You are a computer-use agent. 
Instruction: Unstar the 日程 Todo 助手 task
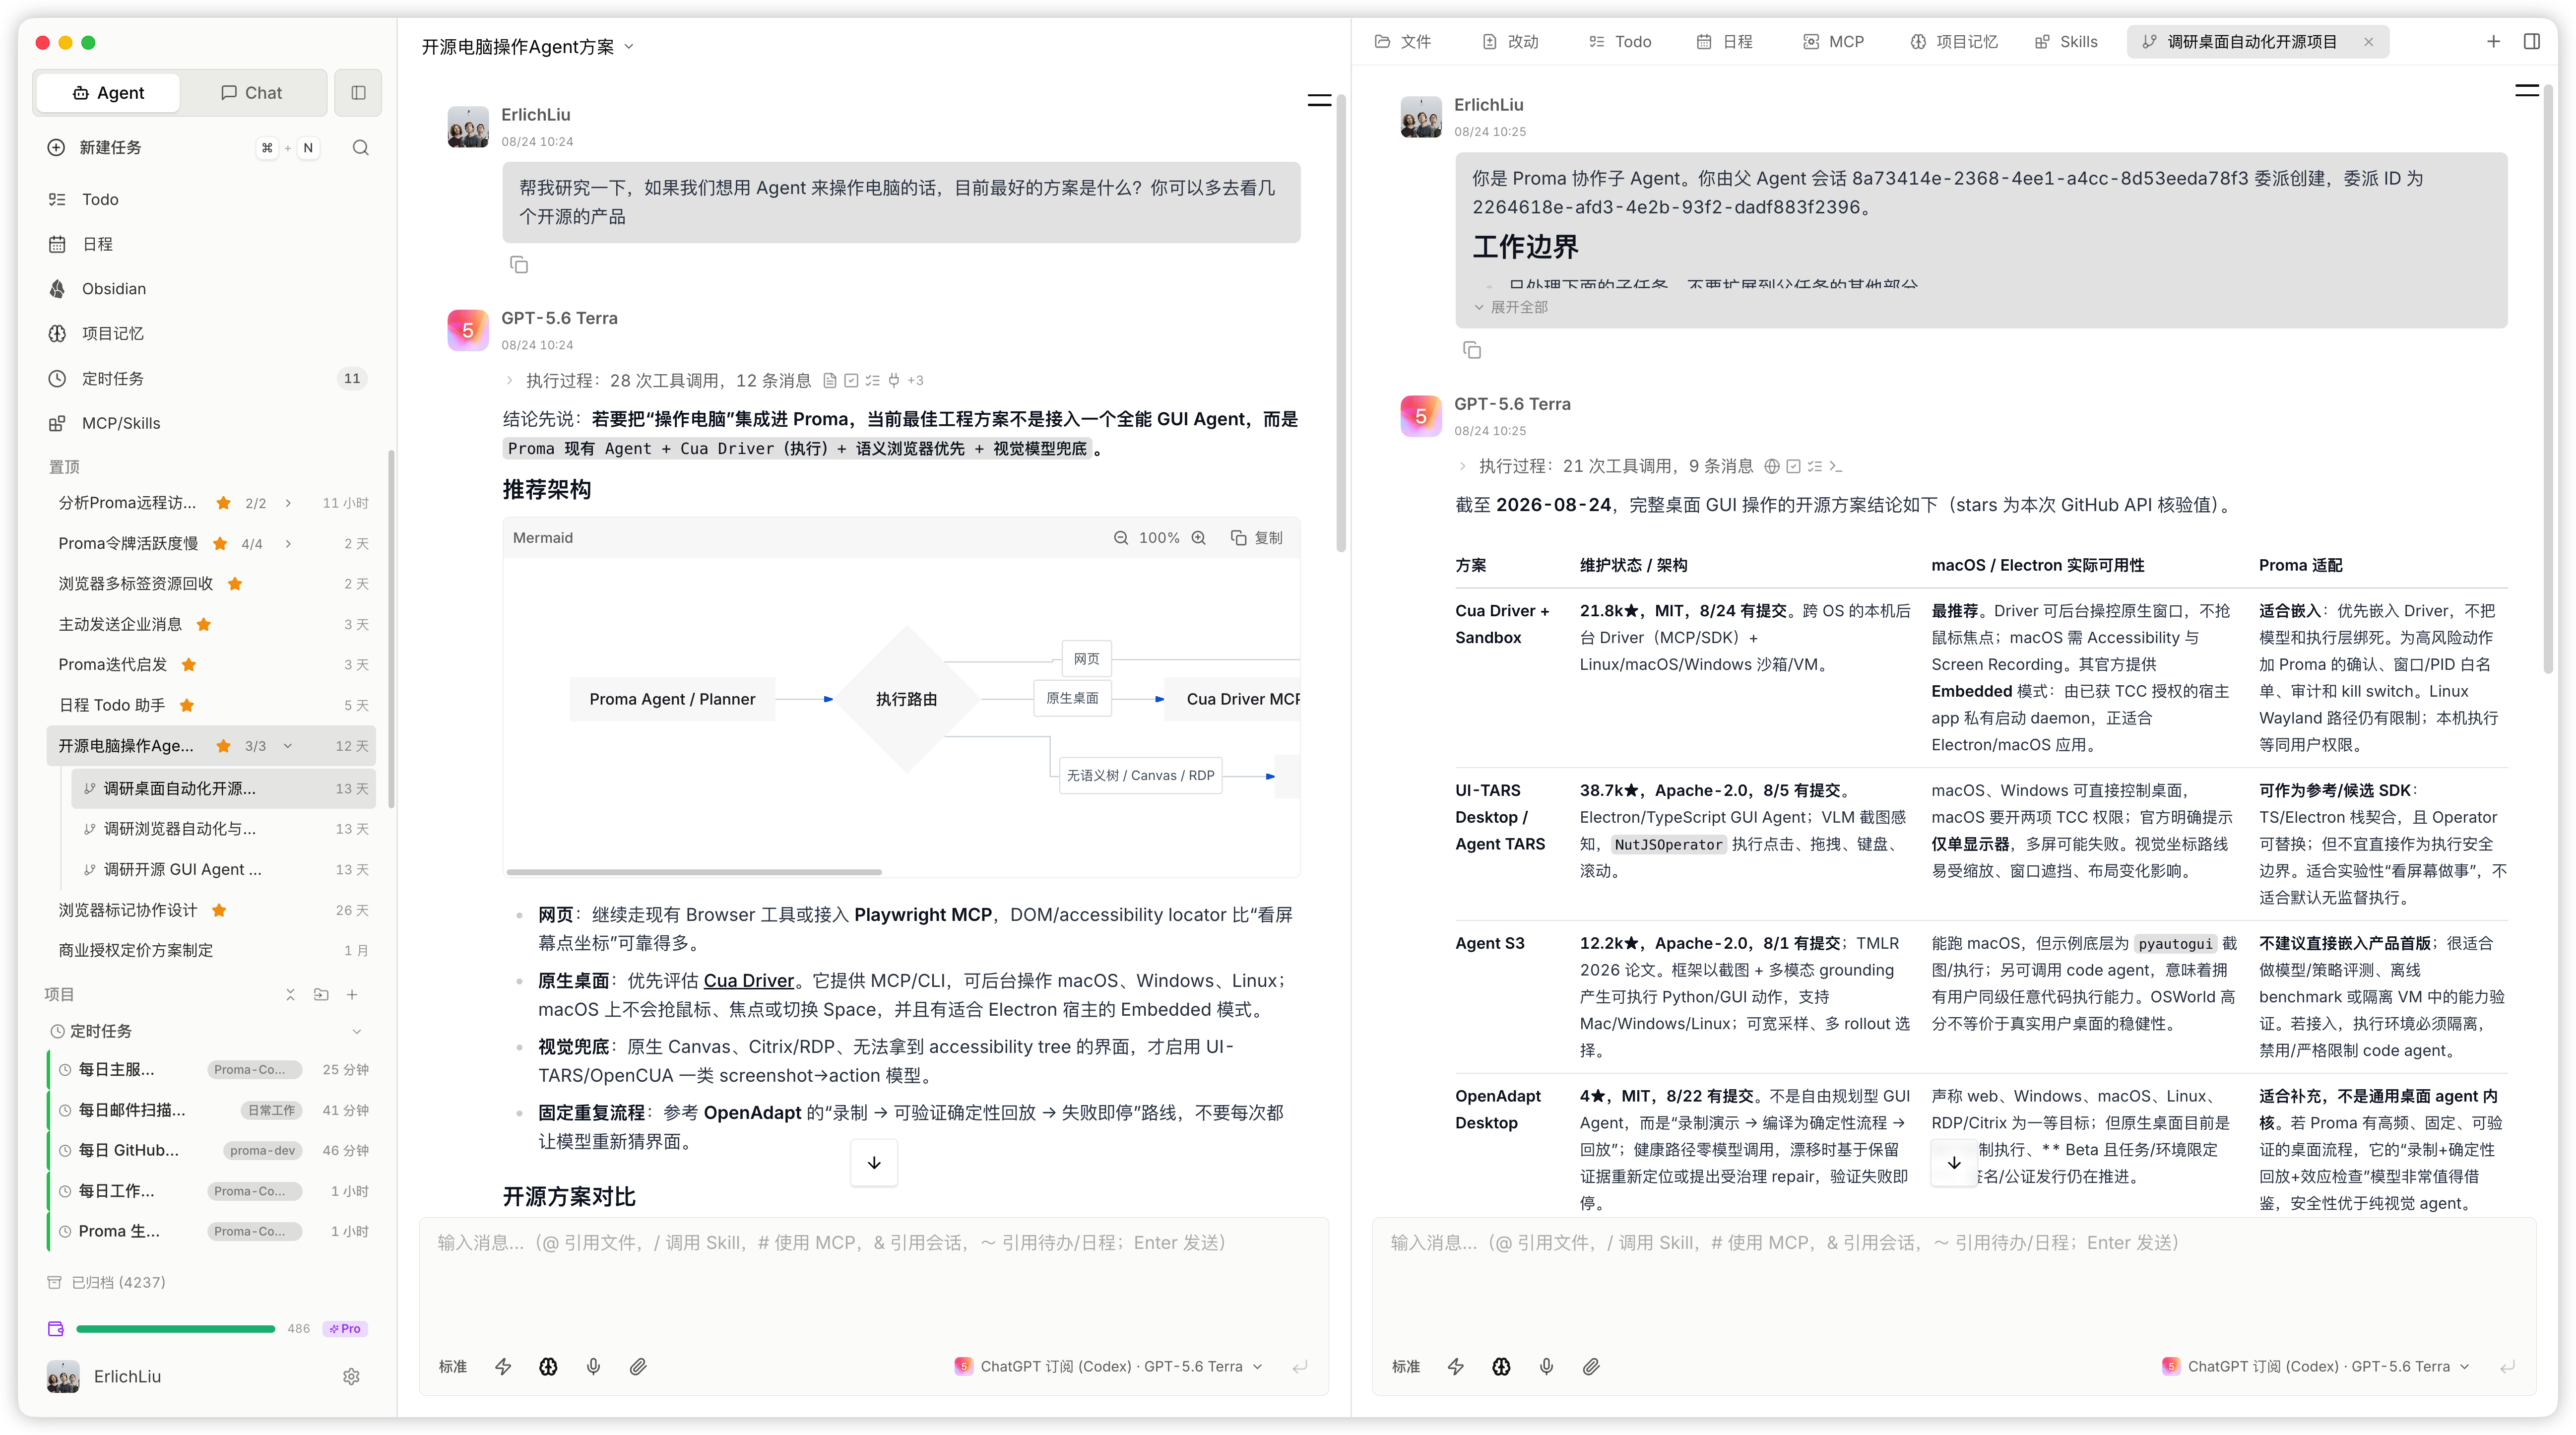tap(186, 706)
